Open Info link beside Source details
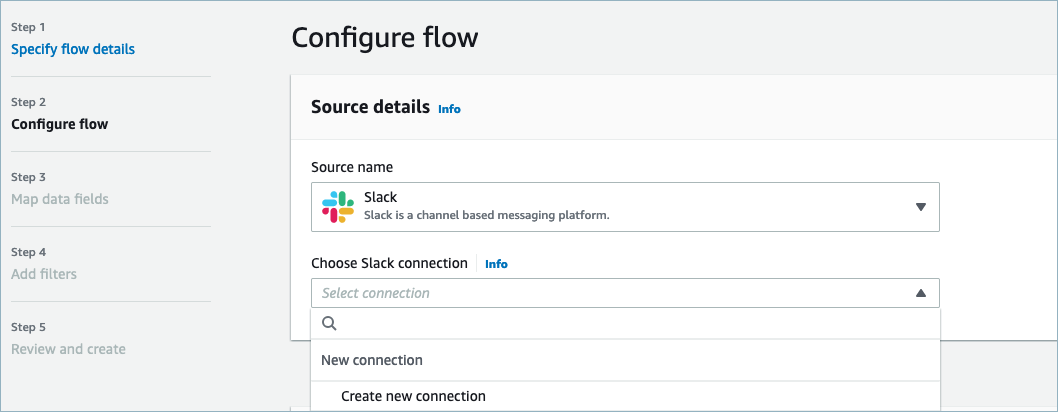1058x412 pixels. click(x=449, y=108)
